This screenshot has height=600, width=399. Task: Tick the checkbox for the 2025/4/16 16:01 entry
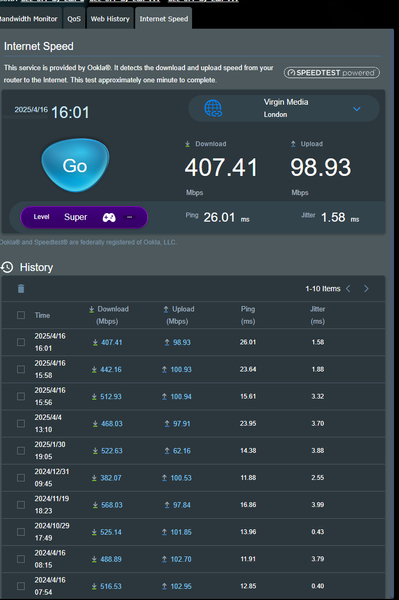(x=21, y=342)
